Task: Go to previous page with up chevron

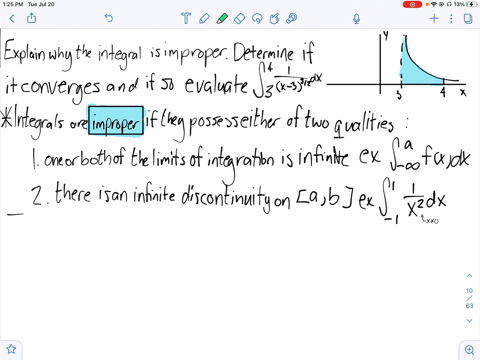Action: click(x=469, y=276)
